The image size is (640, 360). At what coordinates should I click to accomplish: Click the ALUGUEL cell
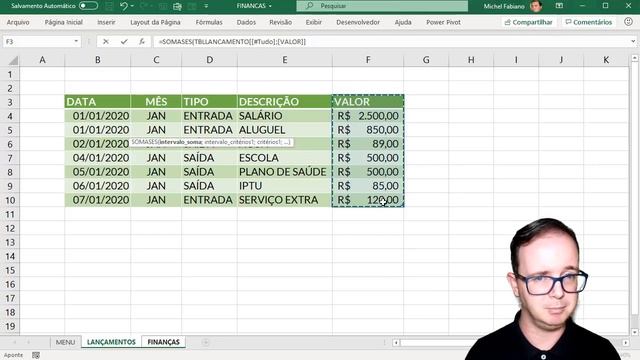point(284,130)
